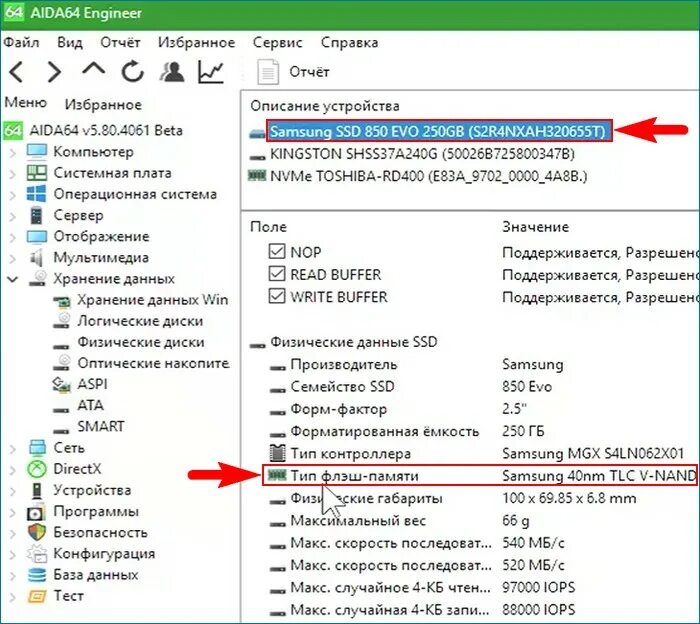Toggle the READ BUFFER checkbox
The width and height of the screenshot is (700, 624).
coord(277,273)
